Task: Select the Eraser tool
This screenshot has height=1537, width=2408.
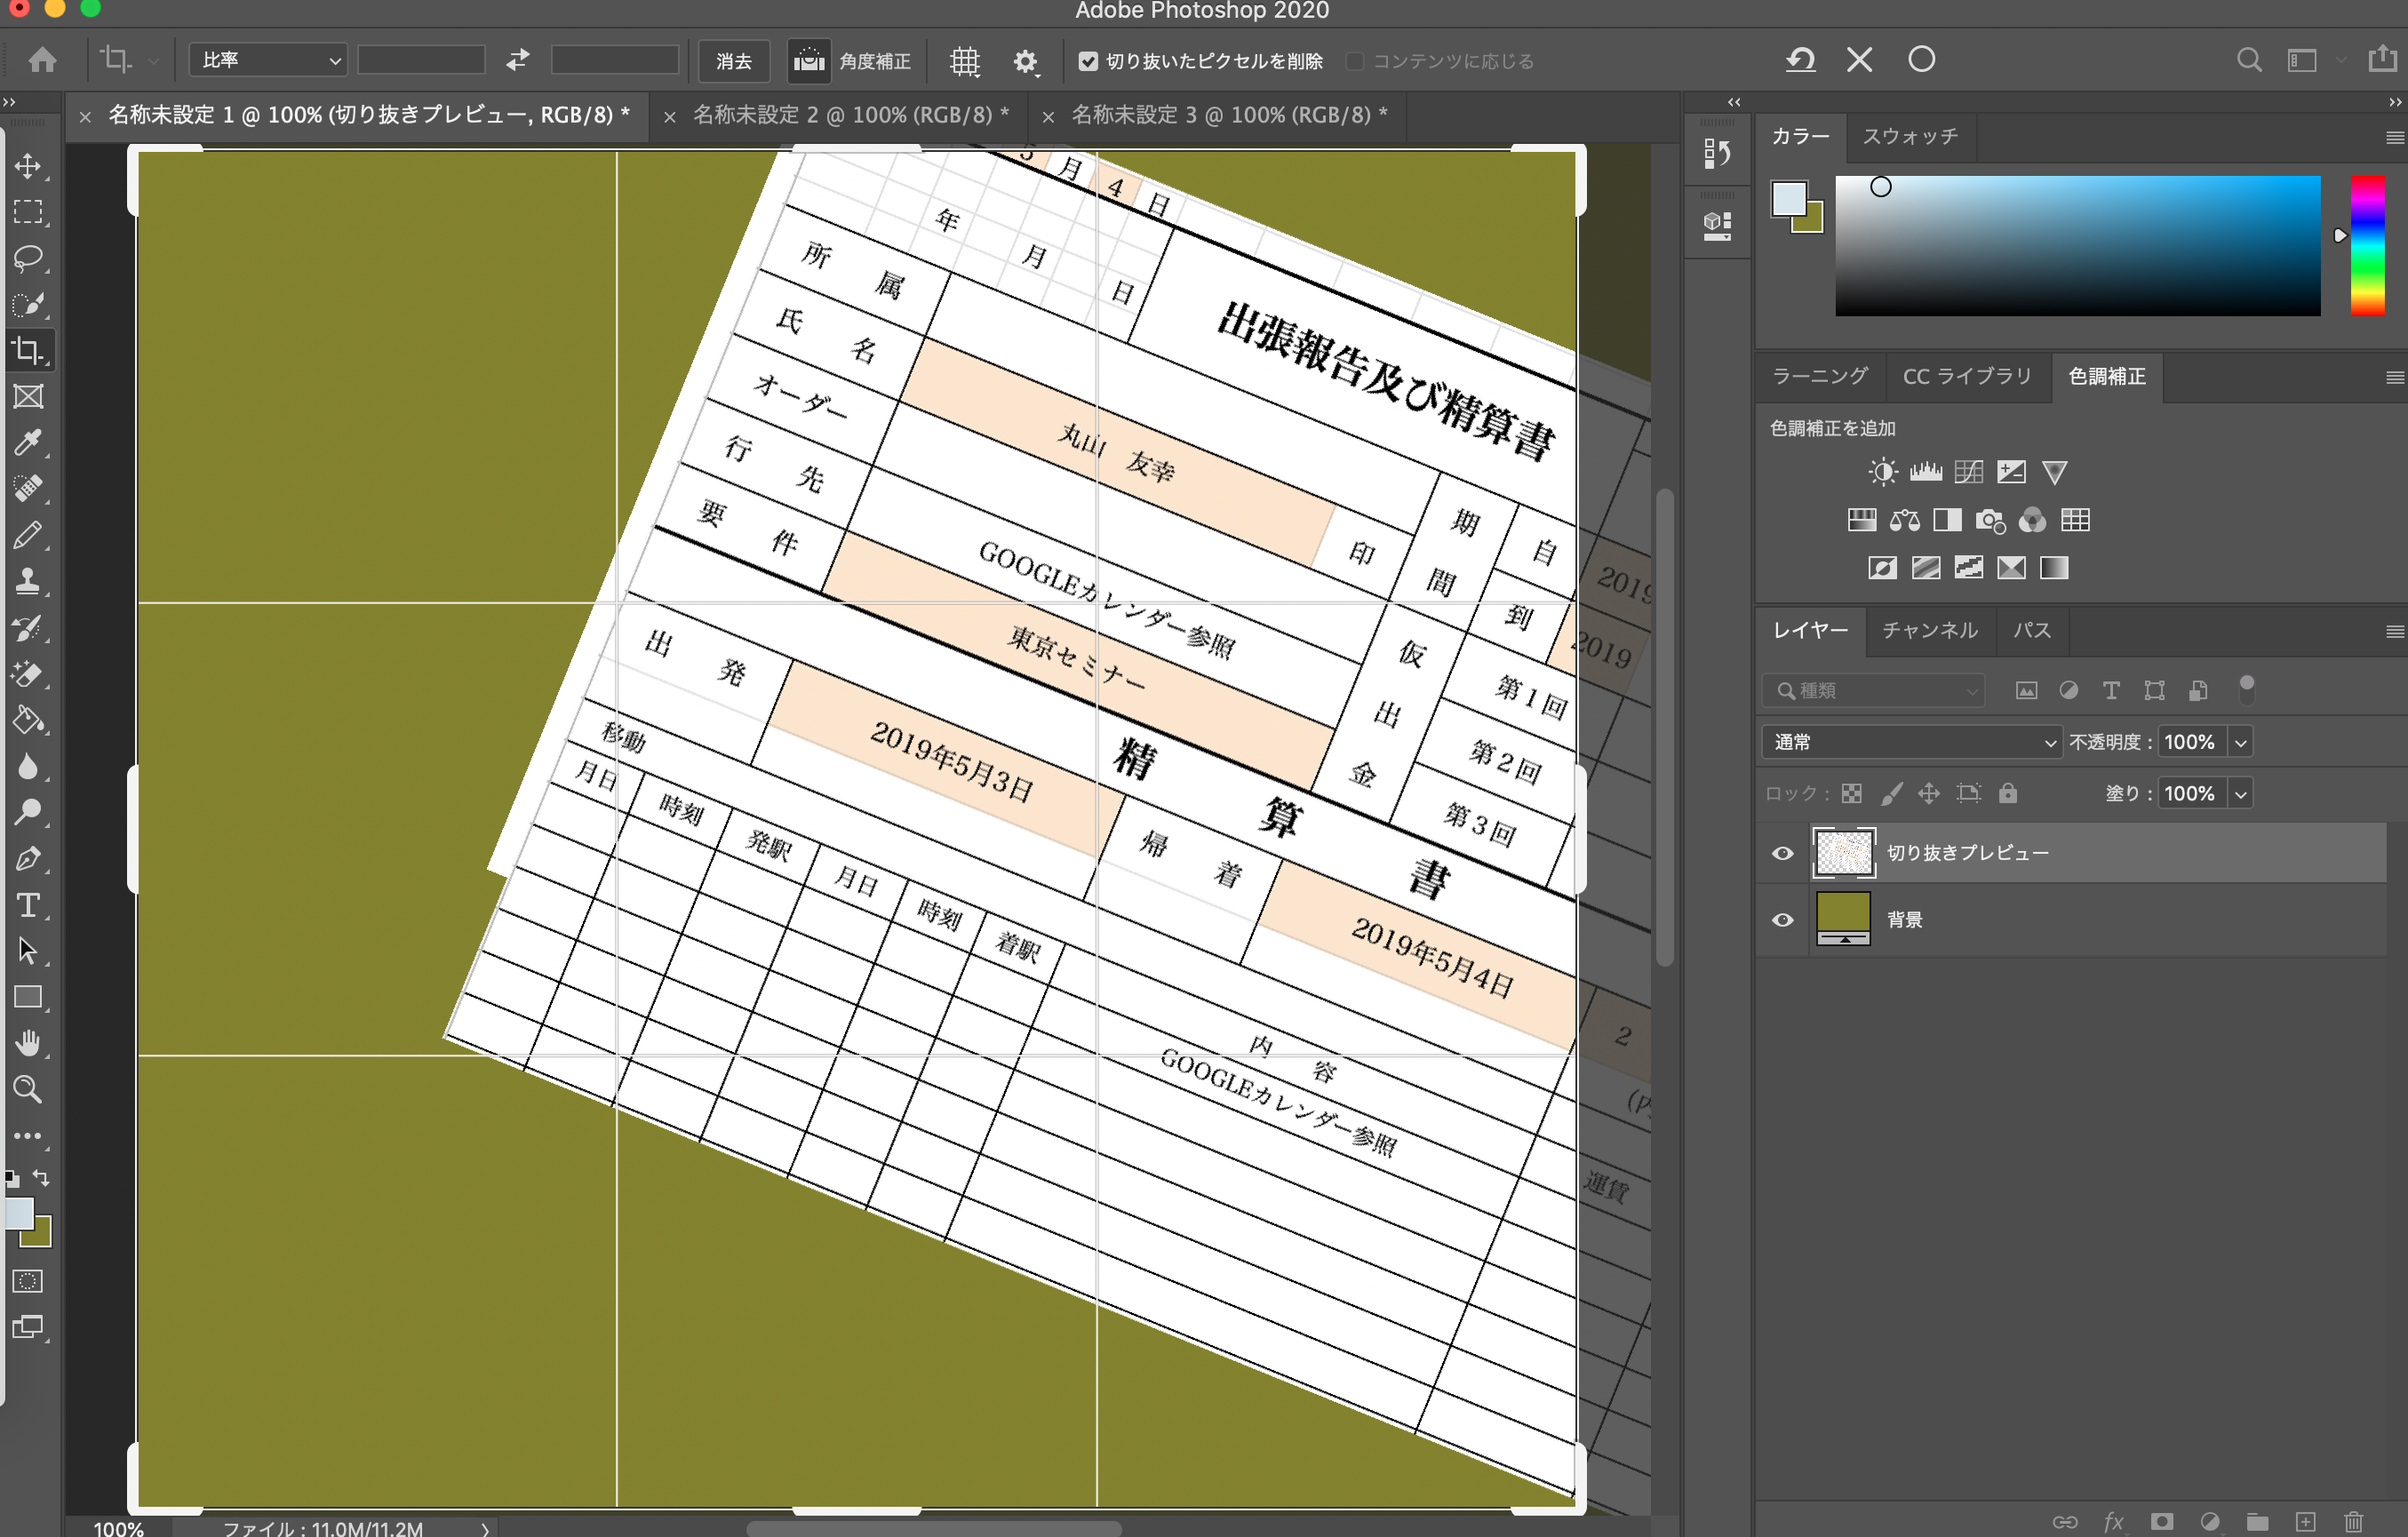Action: click(28, 674)
